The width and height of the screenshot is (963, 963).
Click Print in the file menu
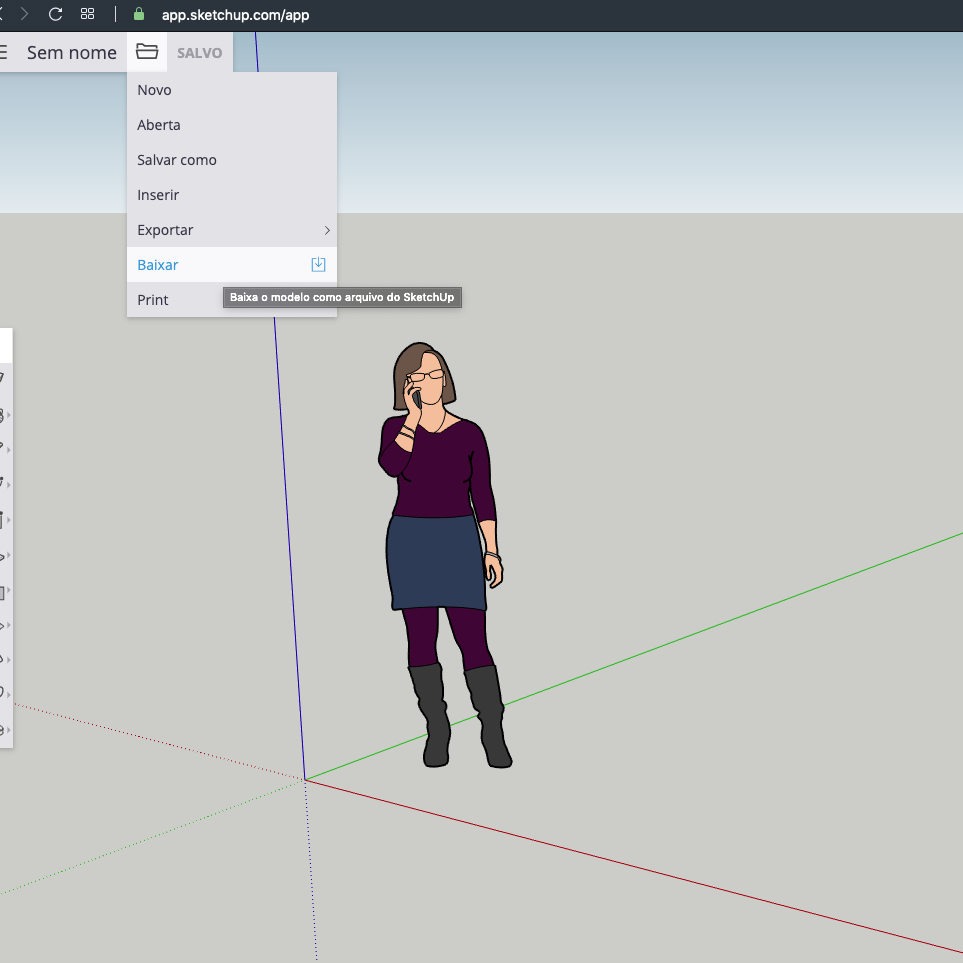[153, 300]
